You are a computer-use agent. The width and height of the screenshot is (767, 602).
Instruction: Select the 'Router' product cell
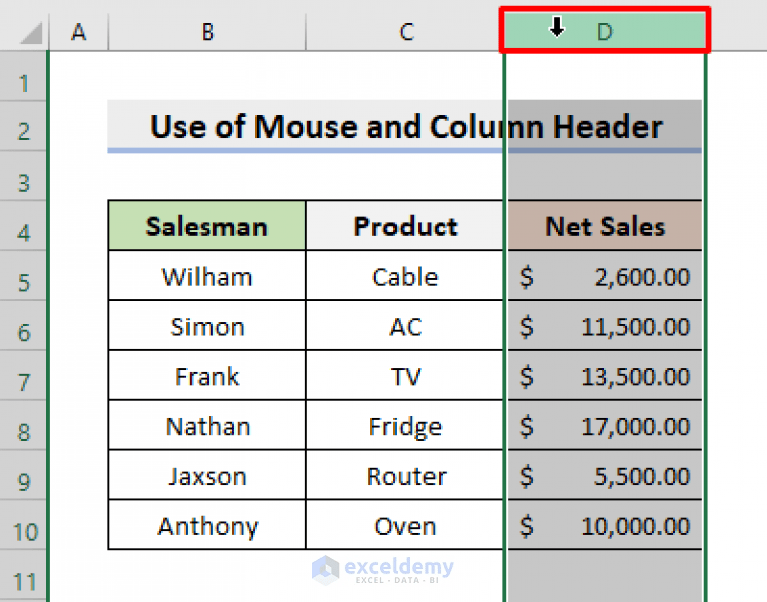pos(405,475)
